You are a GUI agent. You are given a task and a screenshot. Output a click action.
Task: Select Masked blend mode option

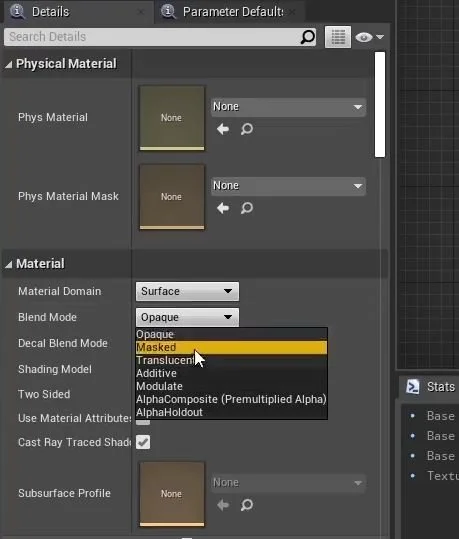tap(231, 347)
